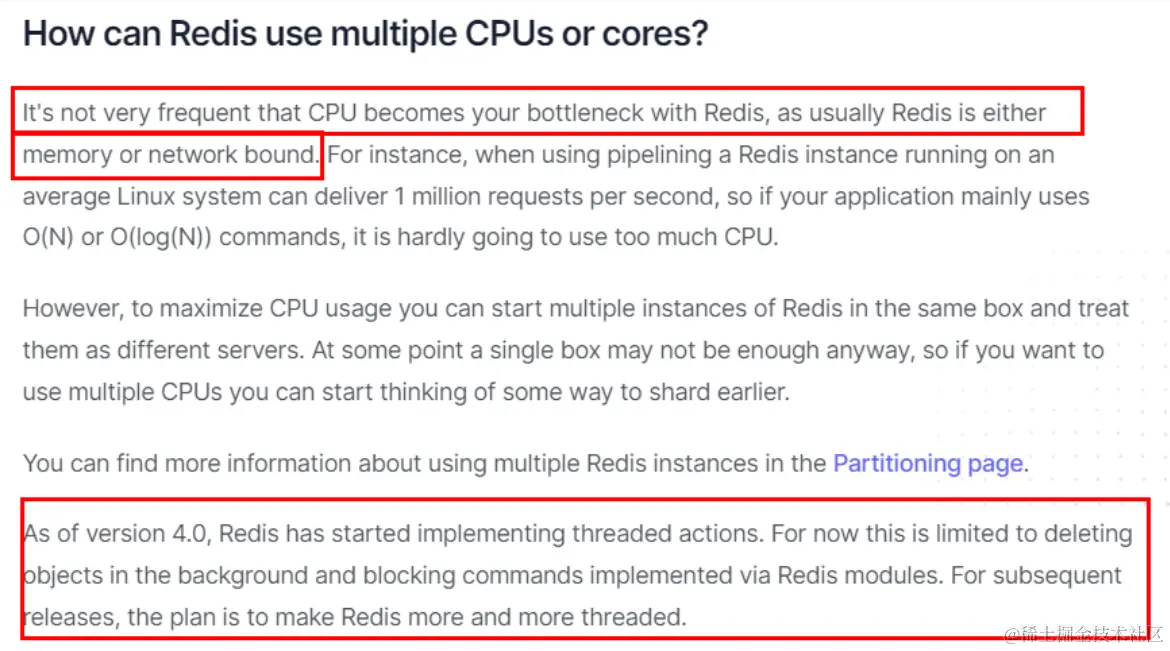Select the phrase '1 million requests per second'

point(557,196)
